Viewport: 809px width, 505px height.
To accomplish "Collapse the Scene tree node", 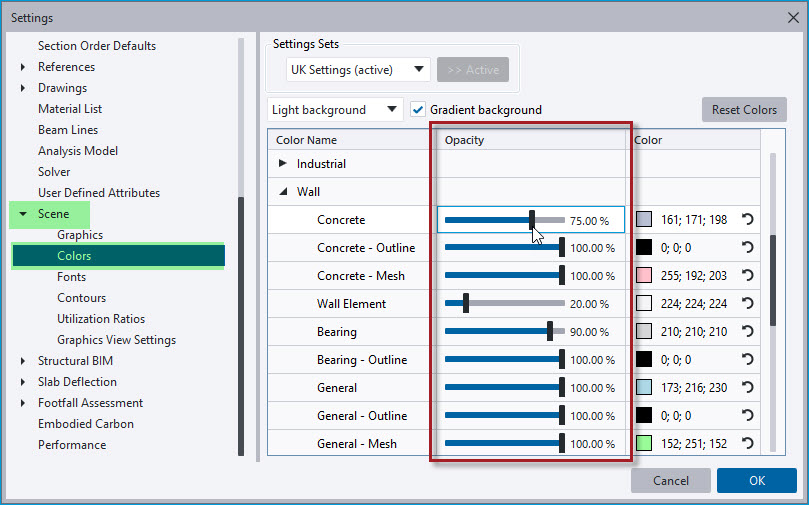I will point(23,214).
